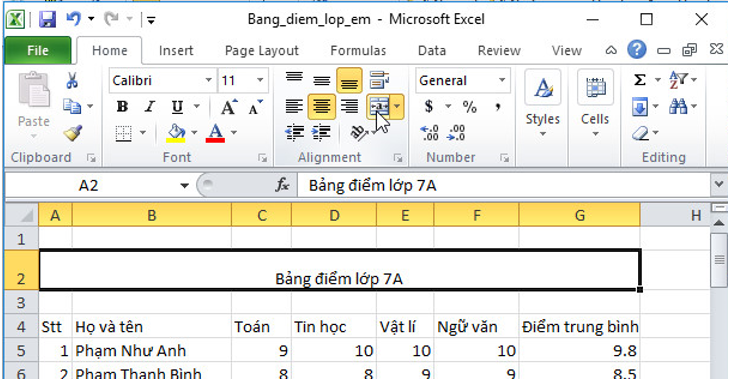Click the Save icon in quick access toolbar
Viewport: 729px width, 382px height.
pos(47,20)
